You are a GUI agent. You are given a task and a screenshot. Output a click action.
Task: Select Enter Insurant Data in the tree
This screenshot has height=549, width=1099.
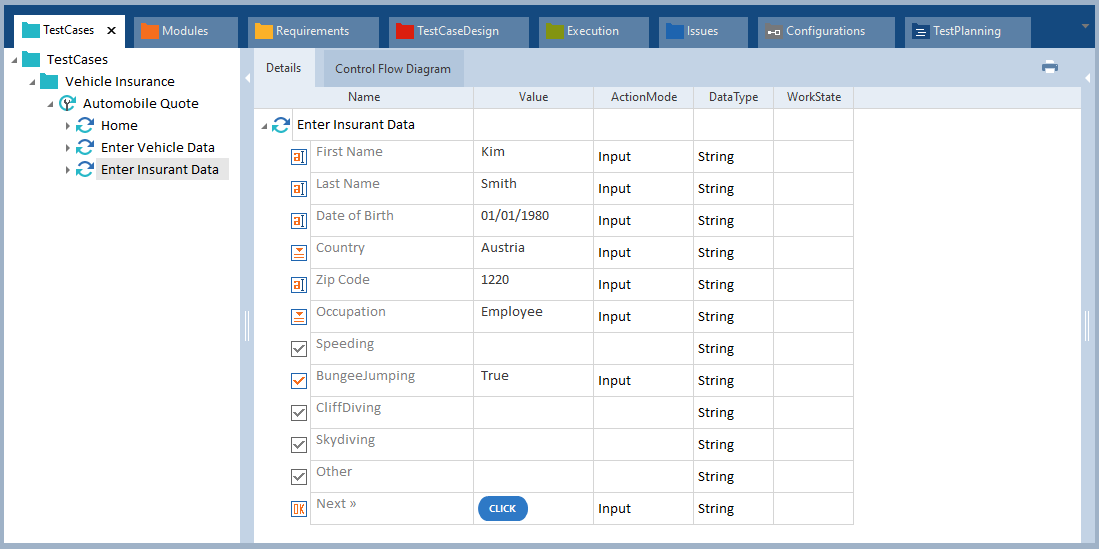tap(160, 169)
